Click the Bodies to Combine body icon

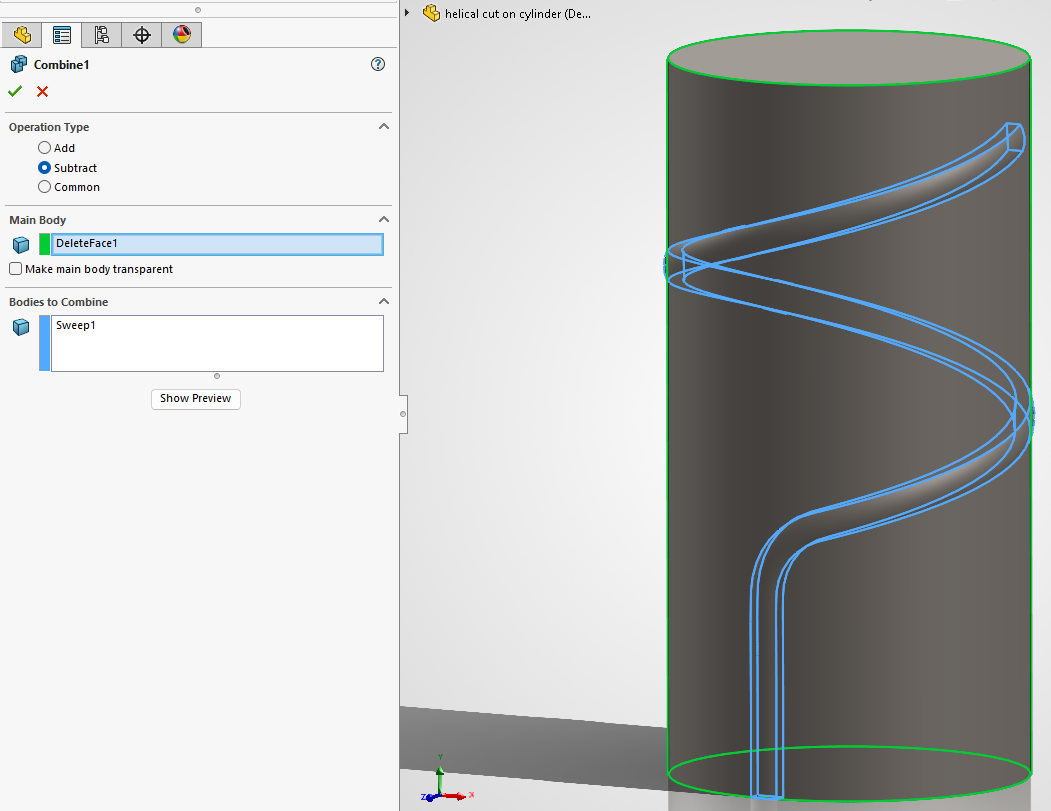pyautogui.click(x=21, y=327)
